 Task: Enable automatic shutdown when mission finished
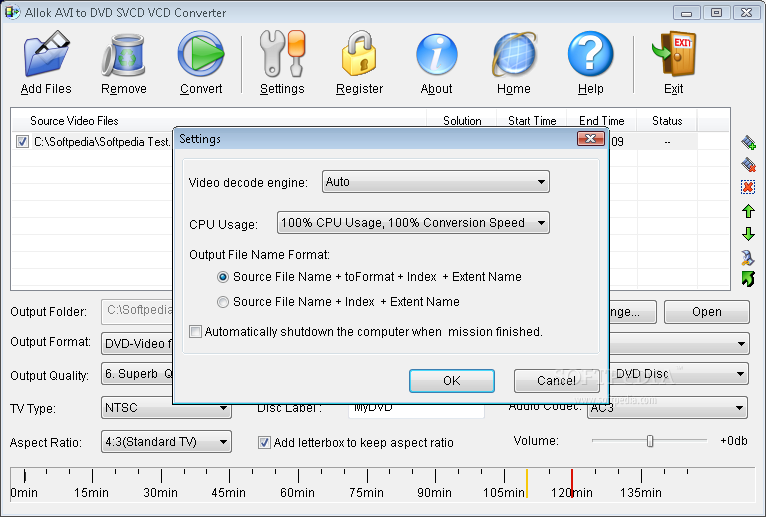coord(195,332)
